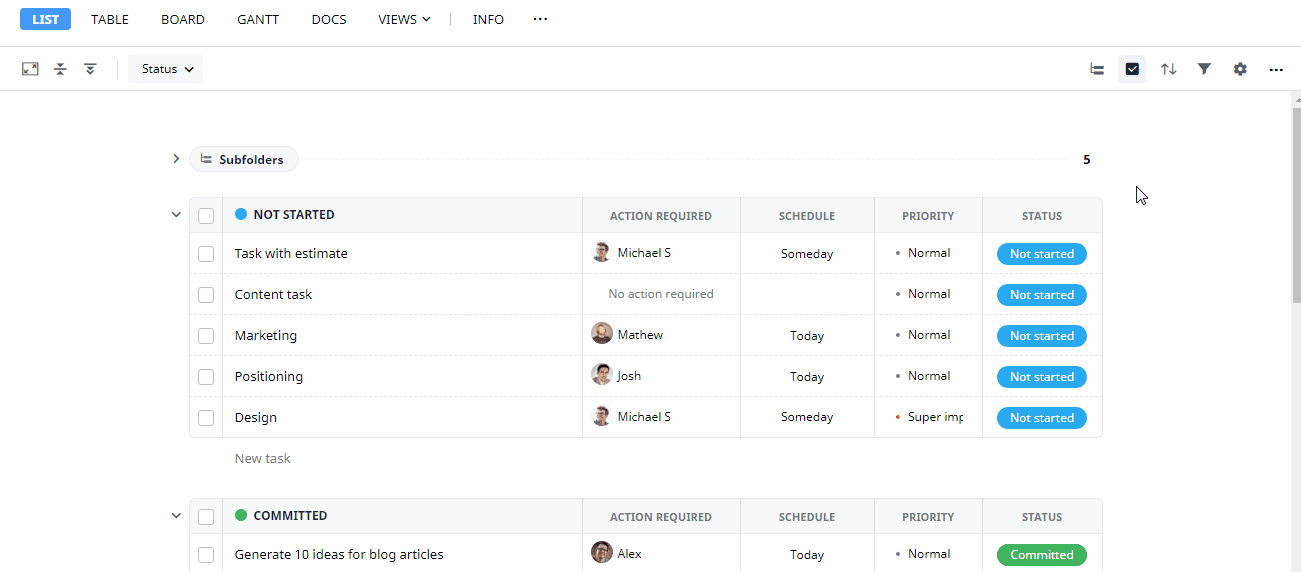Open the fullscreen expand view icon
Image resolution: width=1301 pixels, height=572 pixels.
pos(30,69)
